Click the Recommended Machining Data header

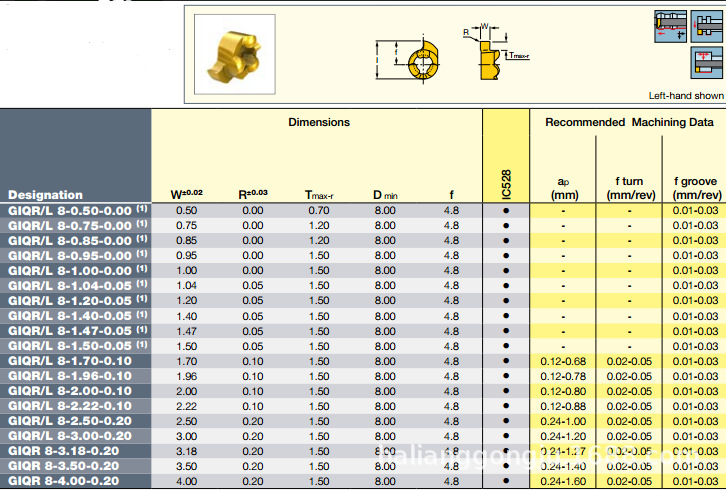[x=628, y=122]
